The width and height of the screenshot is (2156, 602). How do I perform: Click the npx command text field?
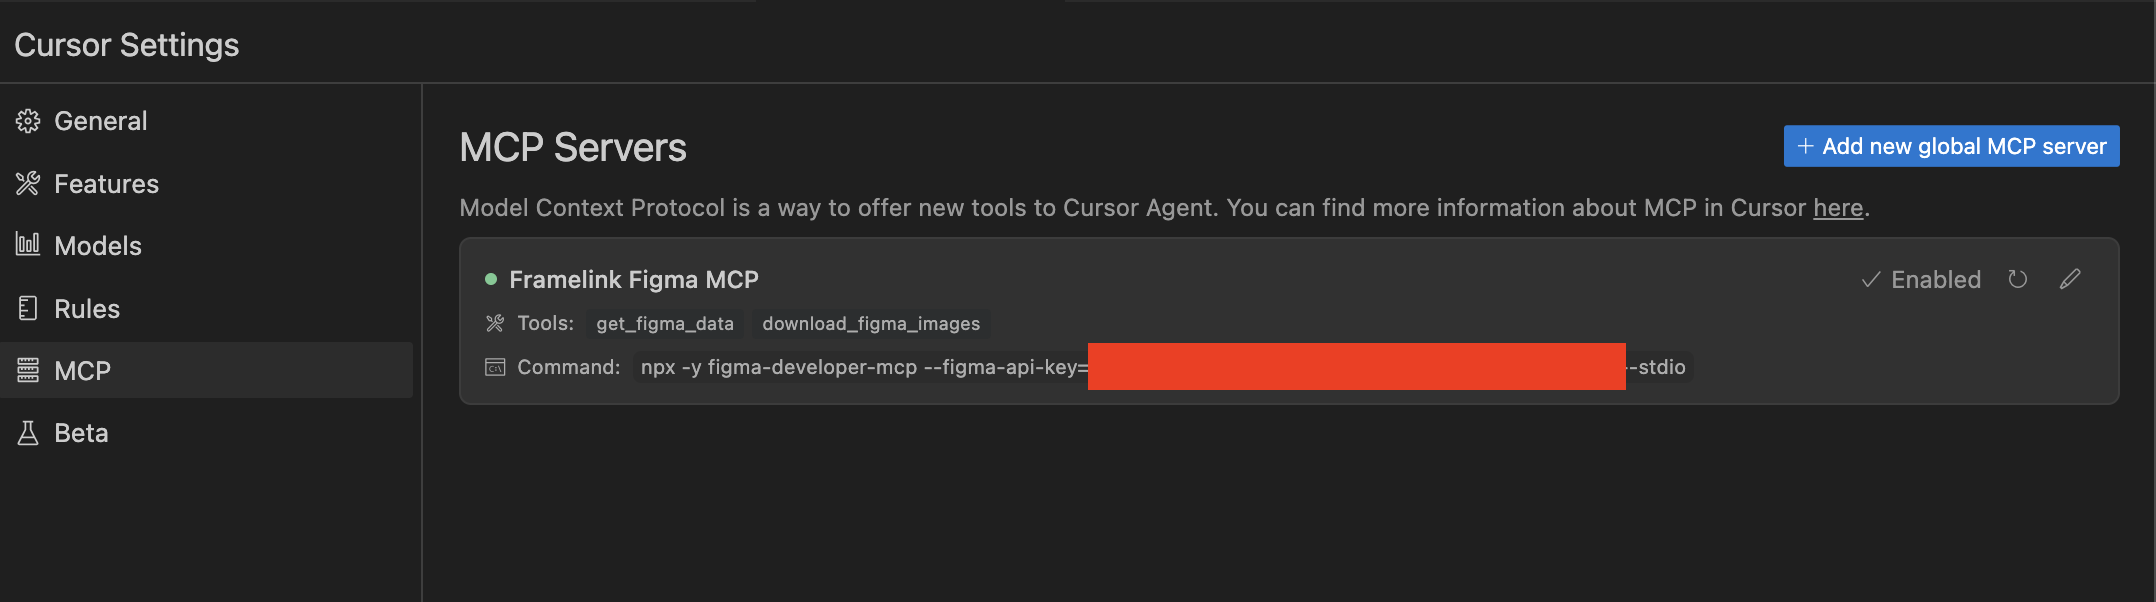1162,367
